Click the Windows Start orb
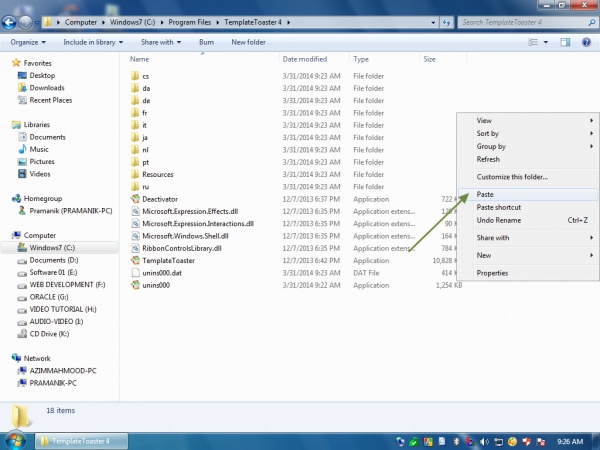 (15, 441)
